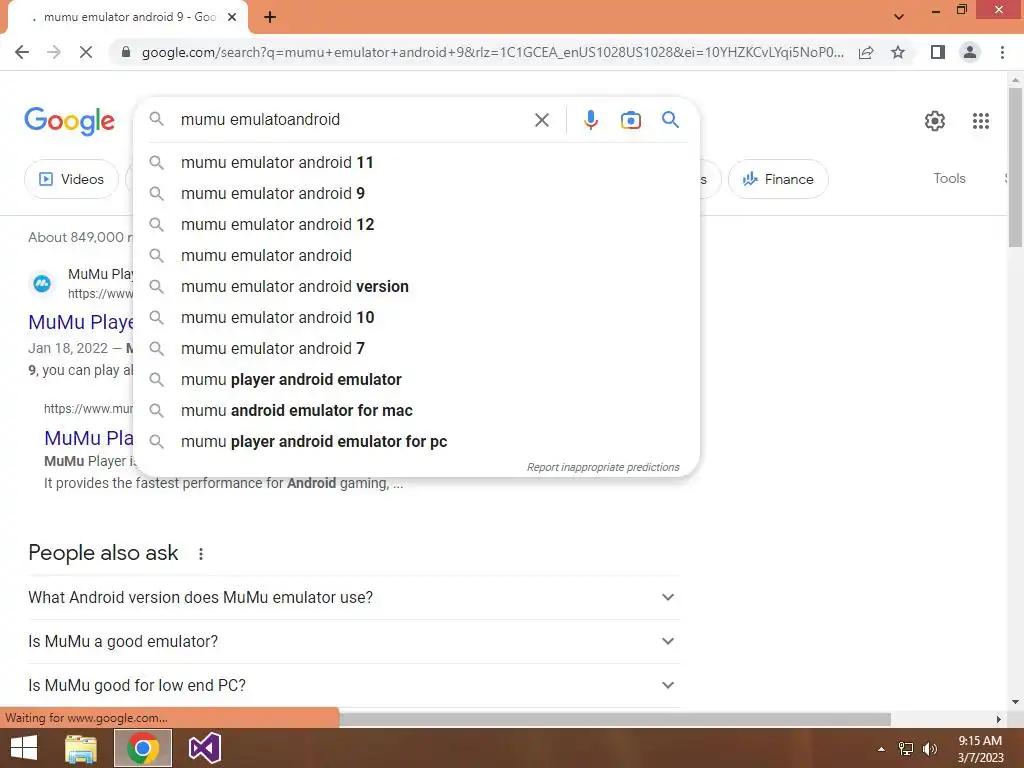
Task: Open a new tab with plus
Action: pos(270,17)
